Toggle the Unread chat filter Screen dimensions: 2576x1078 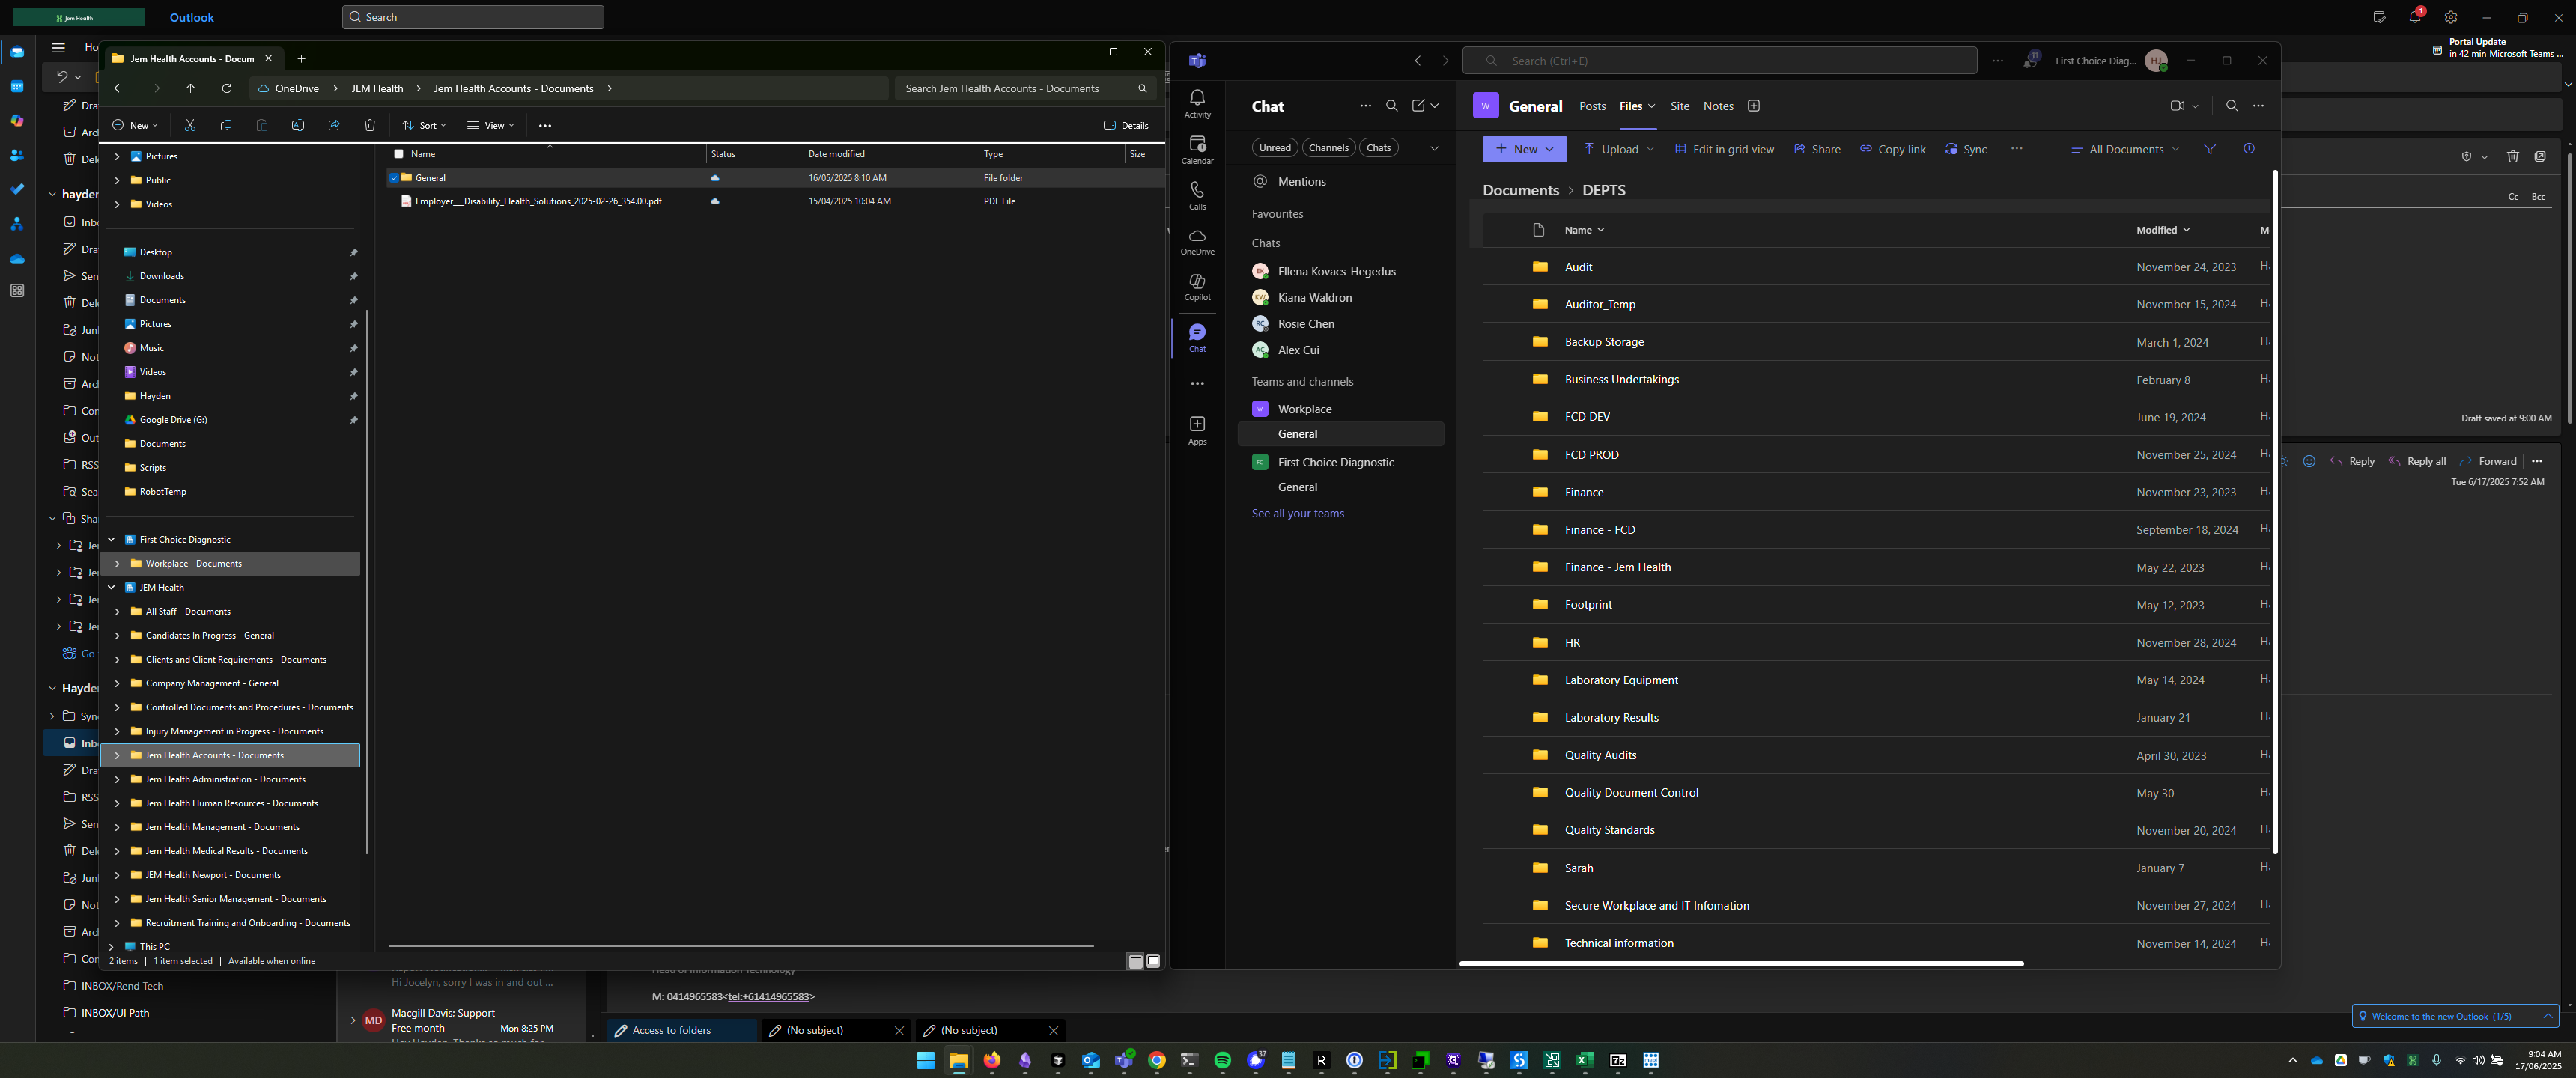[1274, 148]
